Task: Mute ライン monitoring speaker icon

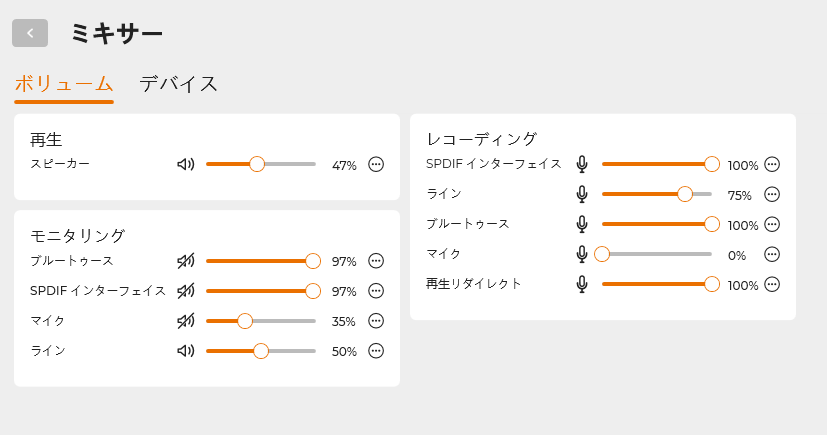Action: tap(185, 351)
